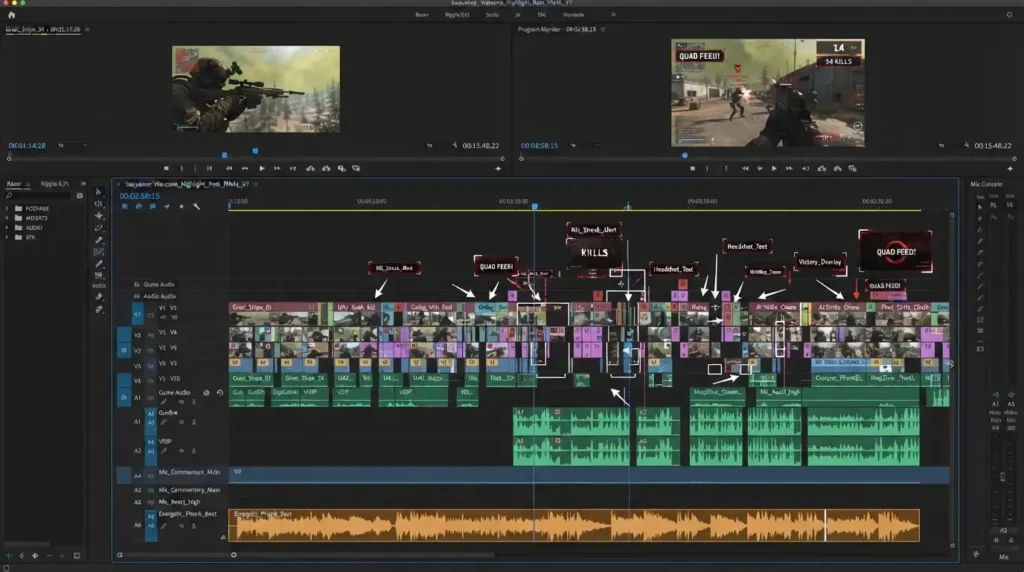1024x572 pixels.
Task: Click the Extract button in Program monitor
Action: (x=837, y=168)
